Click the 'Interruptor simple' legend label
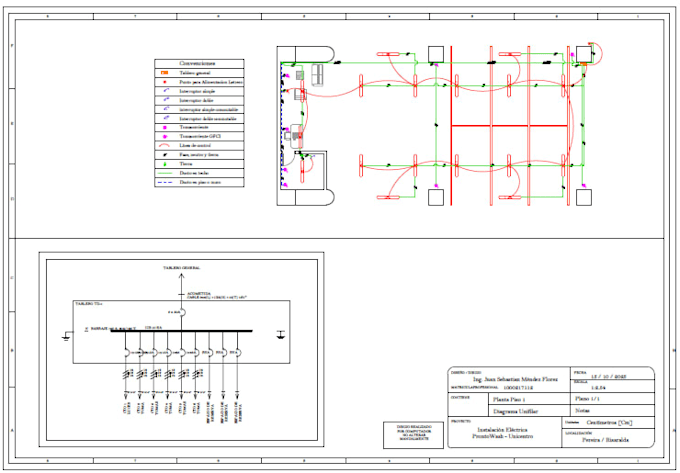Image resolution: width=680 pixels, height=473 pixels. (197, 91)
